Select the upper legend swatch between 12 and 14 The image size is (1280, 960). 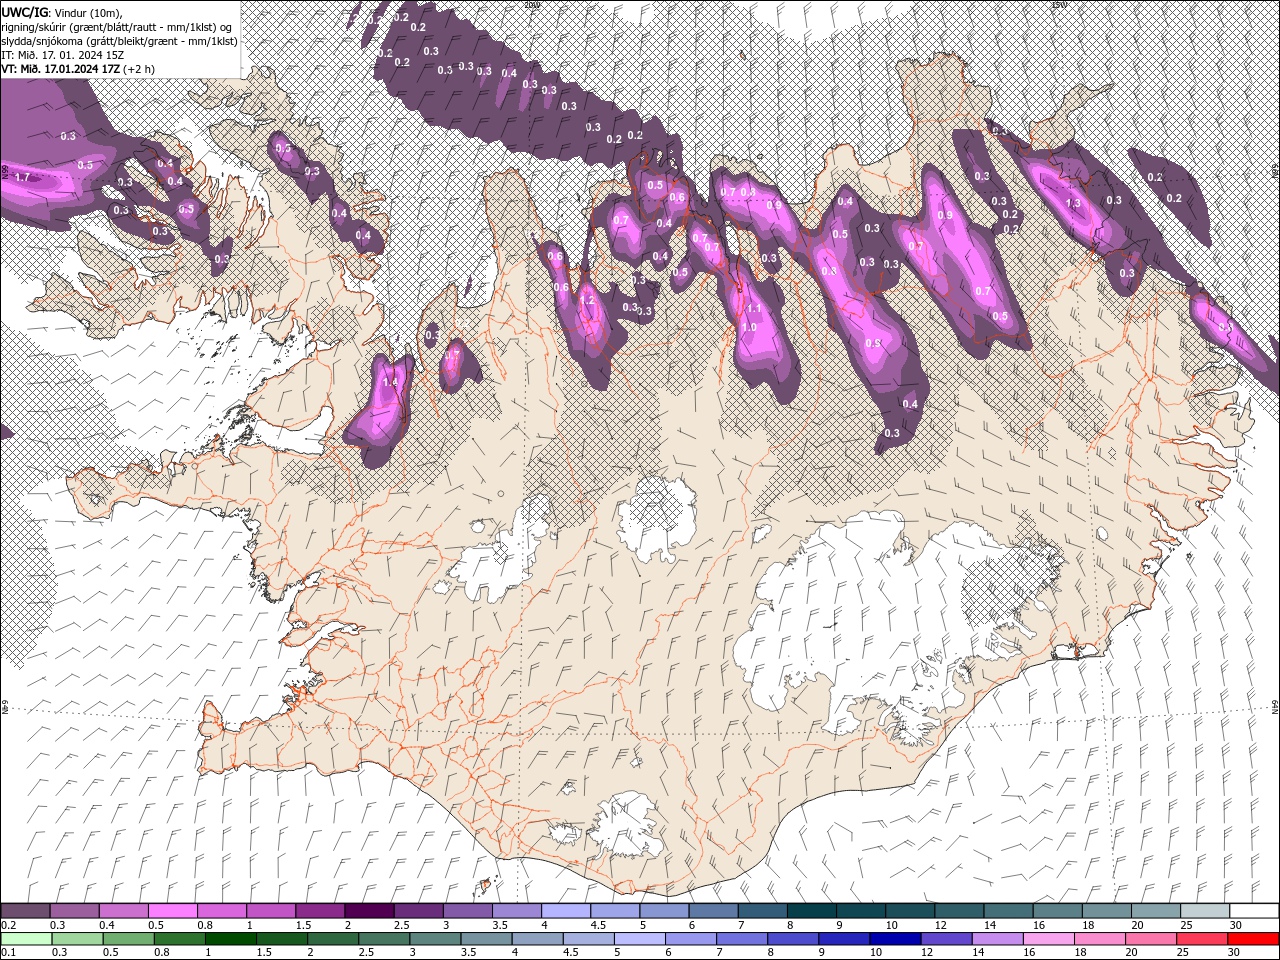(959, 911)
